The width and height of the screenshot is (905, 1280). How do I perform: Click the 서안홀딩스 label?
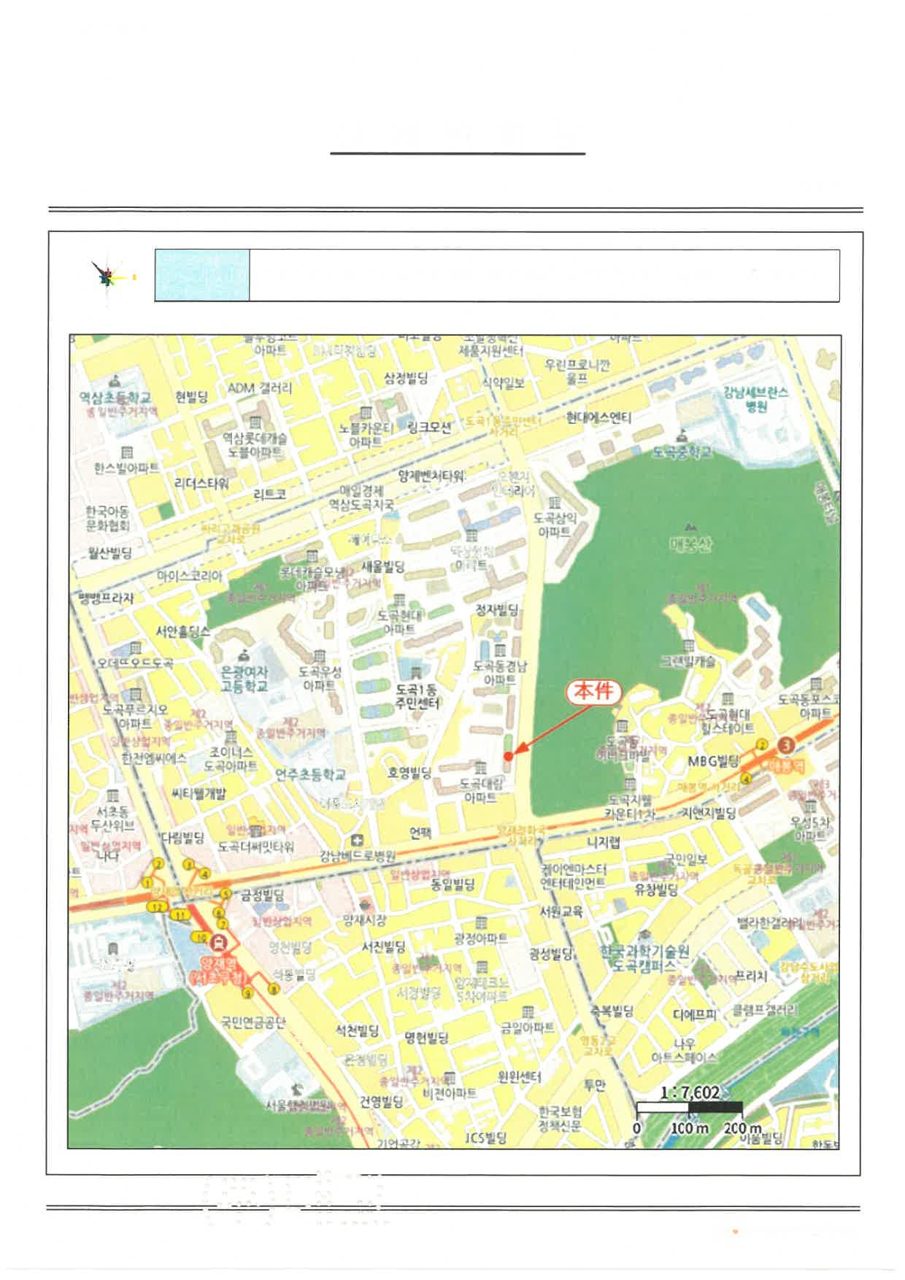click(x=183, y=632)
